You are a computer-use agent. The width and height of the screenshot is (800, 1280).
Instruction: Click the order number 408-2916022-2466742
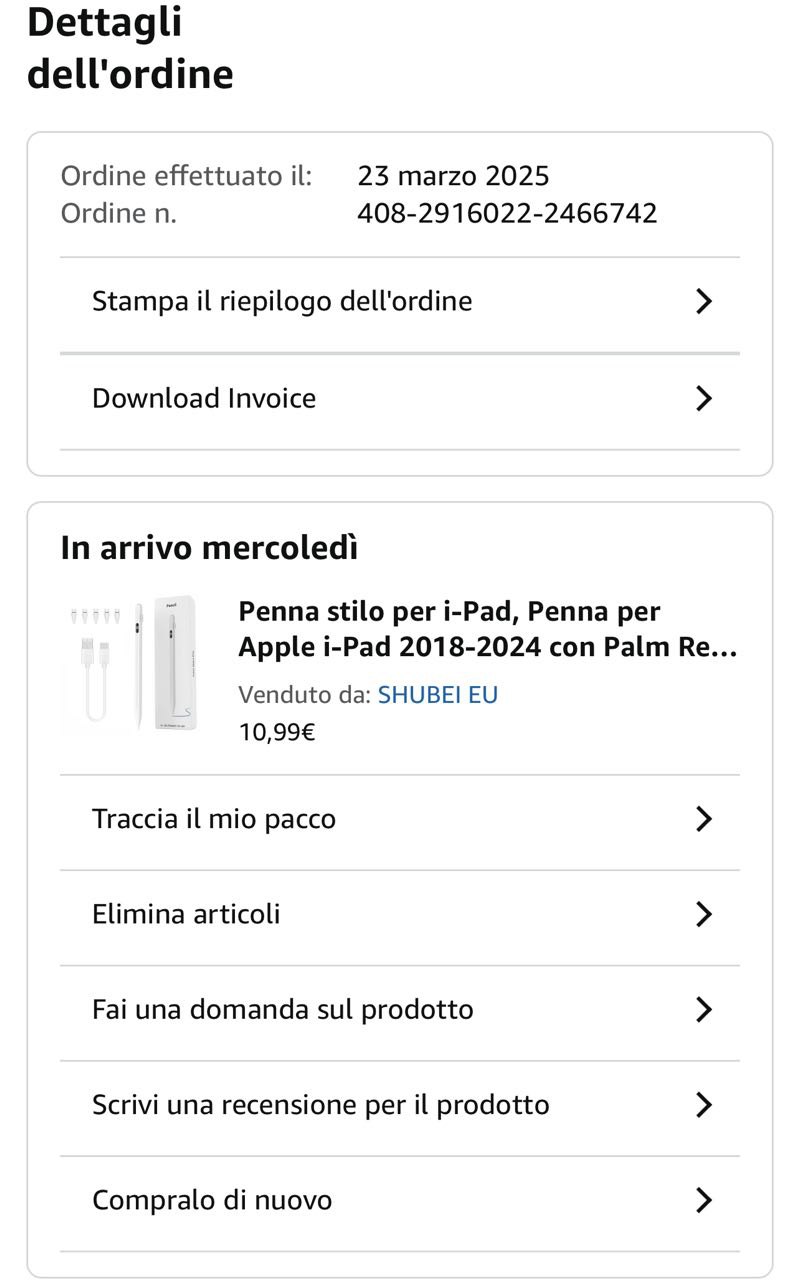(507, 213)
